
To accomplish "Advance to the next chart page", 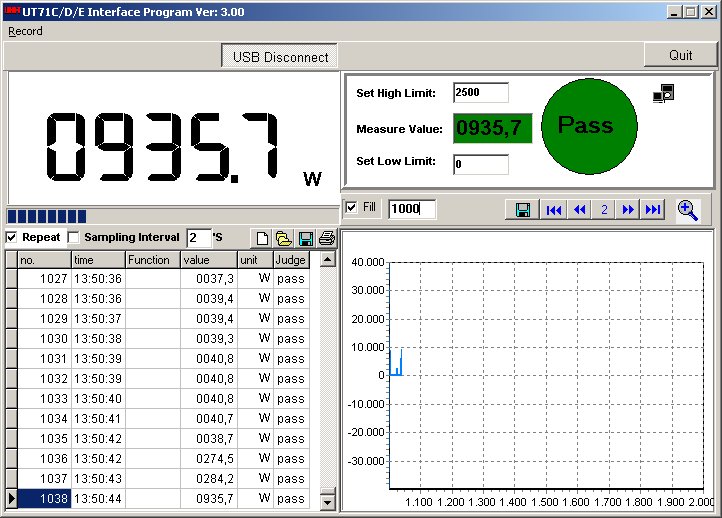I will point(628,209).
